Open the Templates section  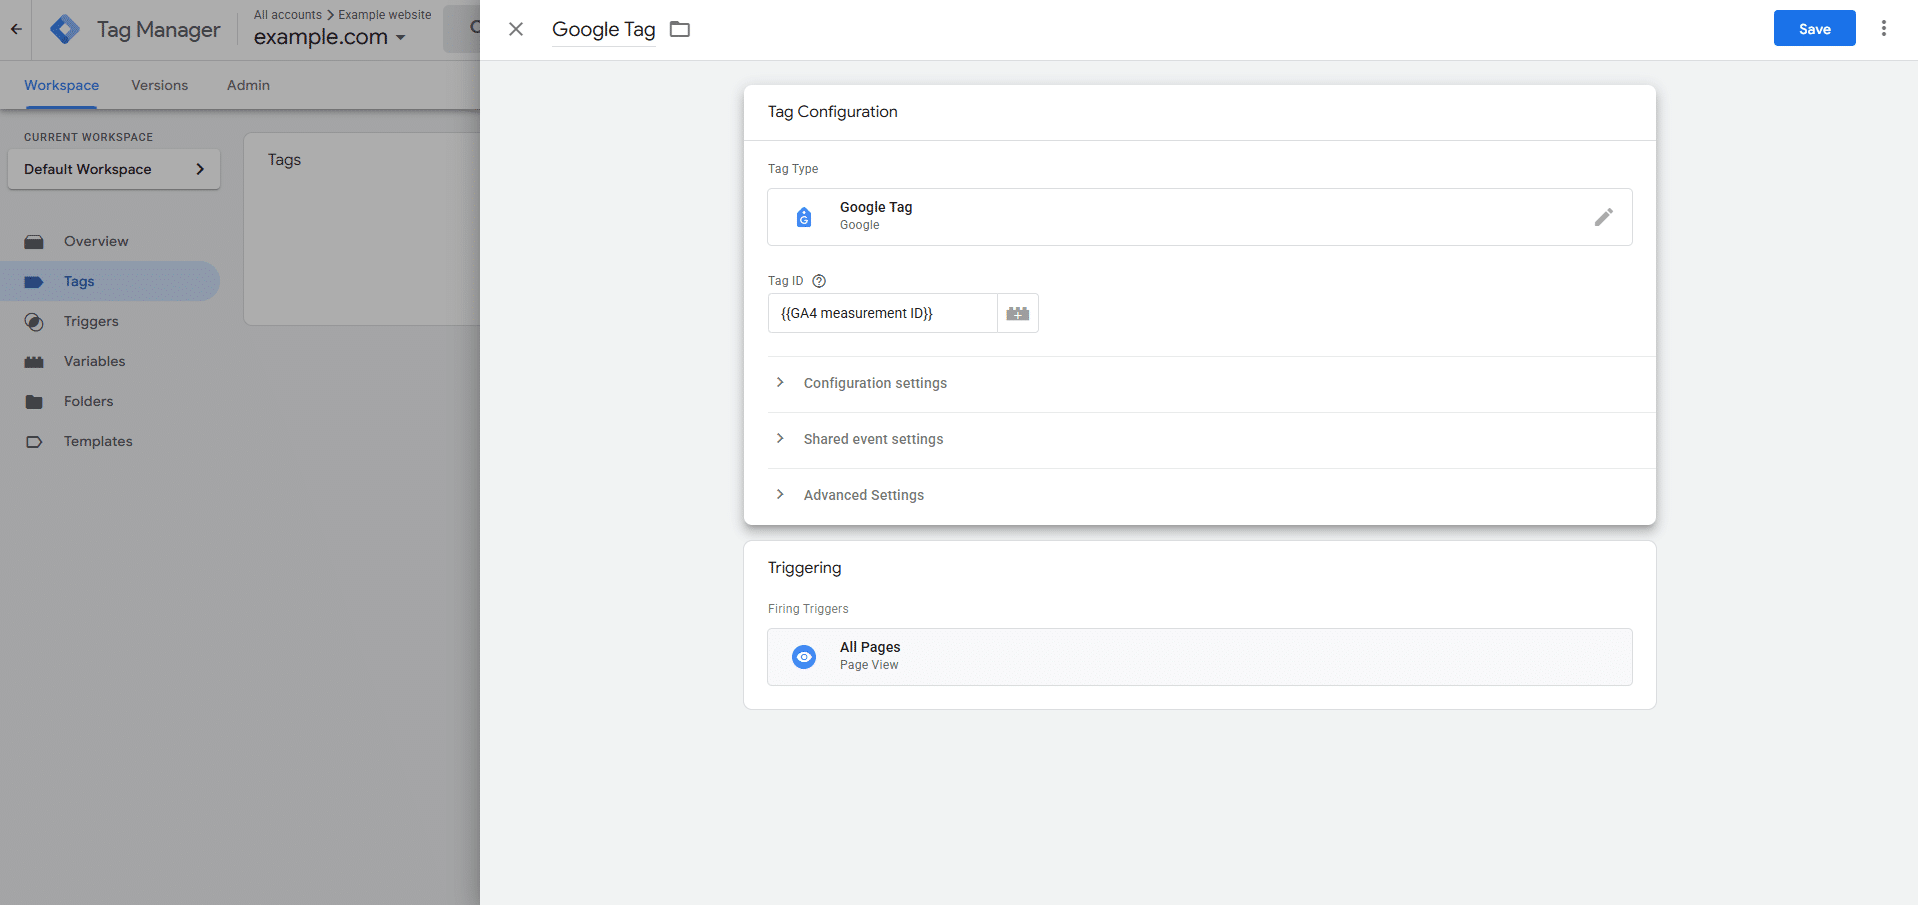(x=97, y=441)
